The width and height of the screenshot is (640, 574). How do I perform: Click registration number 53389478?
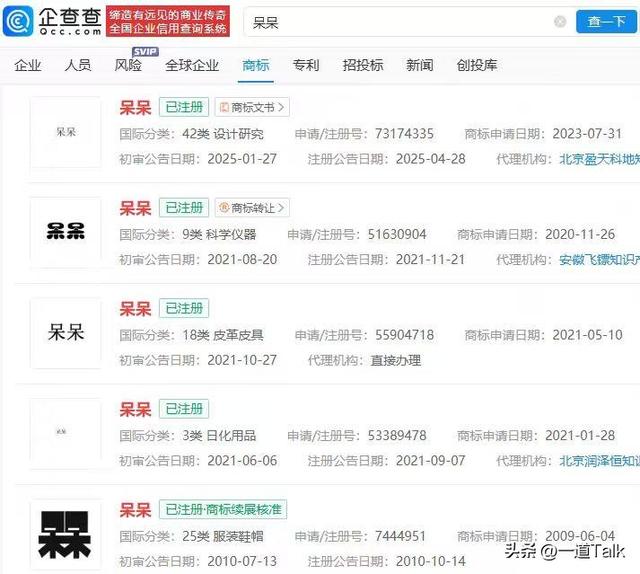click(397, 436)
